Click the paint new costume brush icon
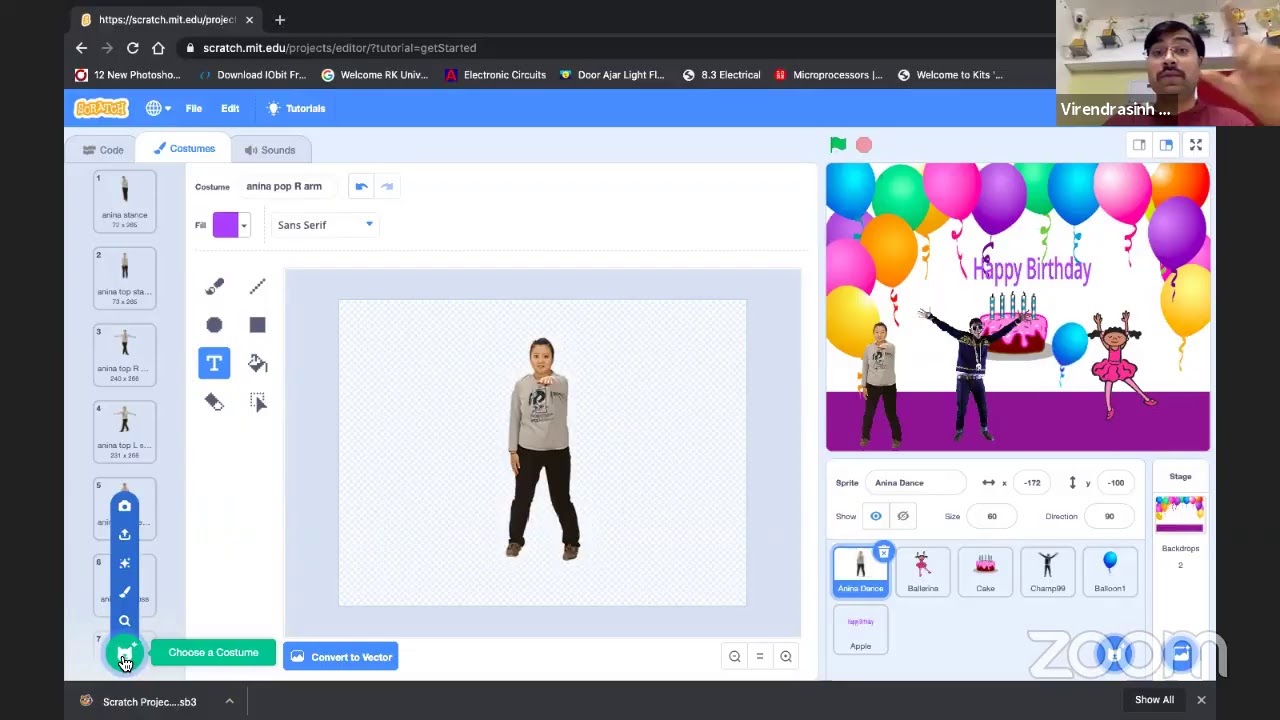Image resolution: width=1280 pixels, height=720 pixels. pos(125,592)
